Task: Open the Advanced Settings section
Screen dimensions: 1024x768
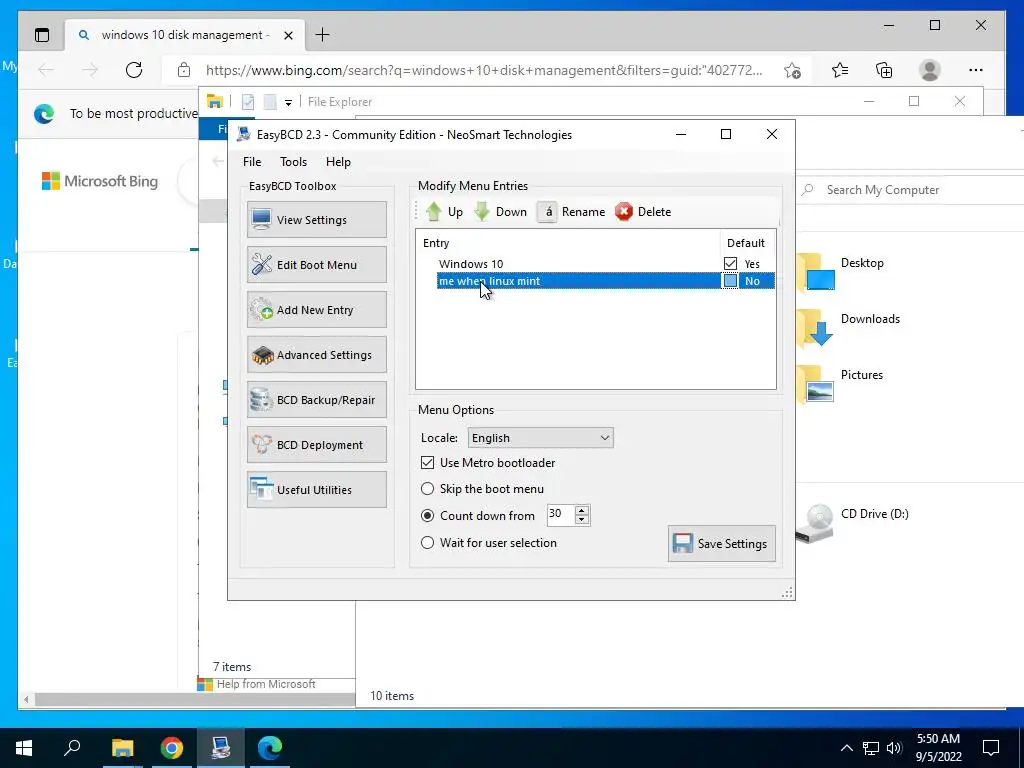Action: [x=317, y=355]
